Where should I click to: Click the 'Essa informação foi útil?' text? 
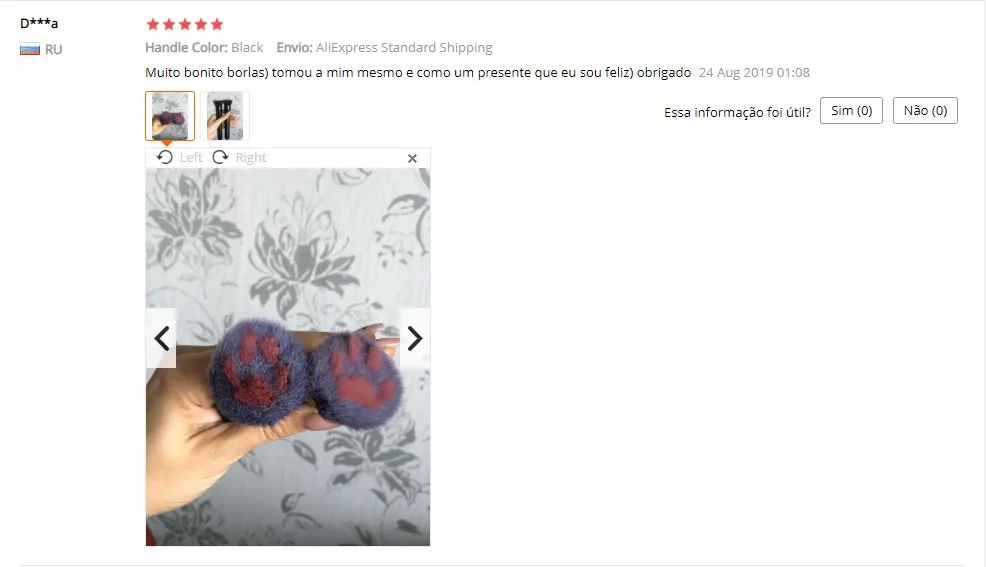[x=738, y=112]
